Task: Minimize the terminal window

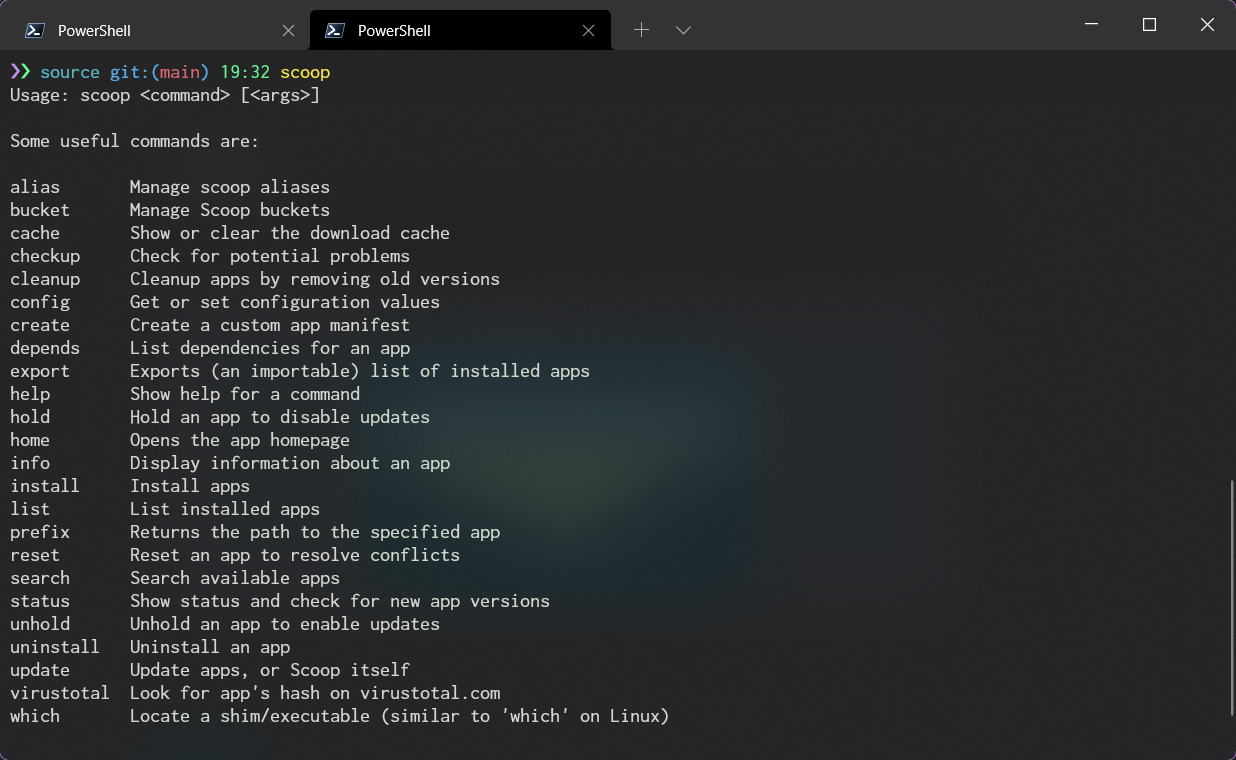Action: pyautogui.click(x=1092, y=25)
